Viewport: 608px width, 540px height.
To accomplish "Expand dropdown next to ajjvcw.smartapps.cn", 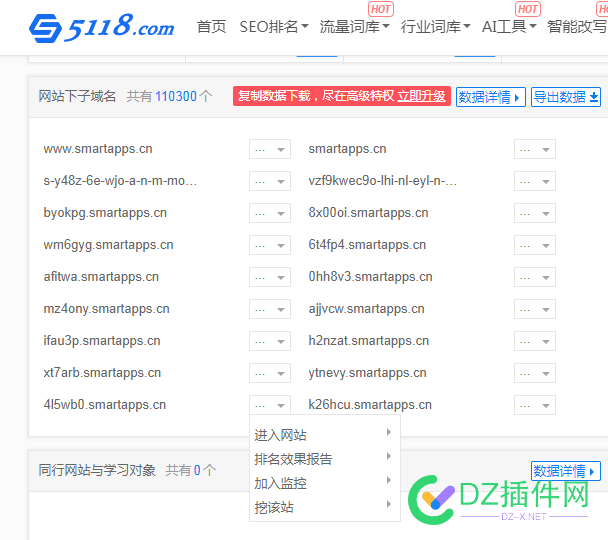I will [x=535, y=309].
